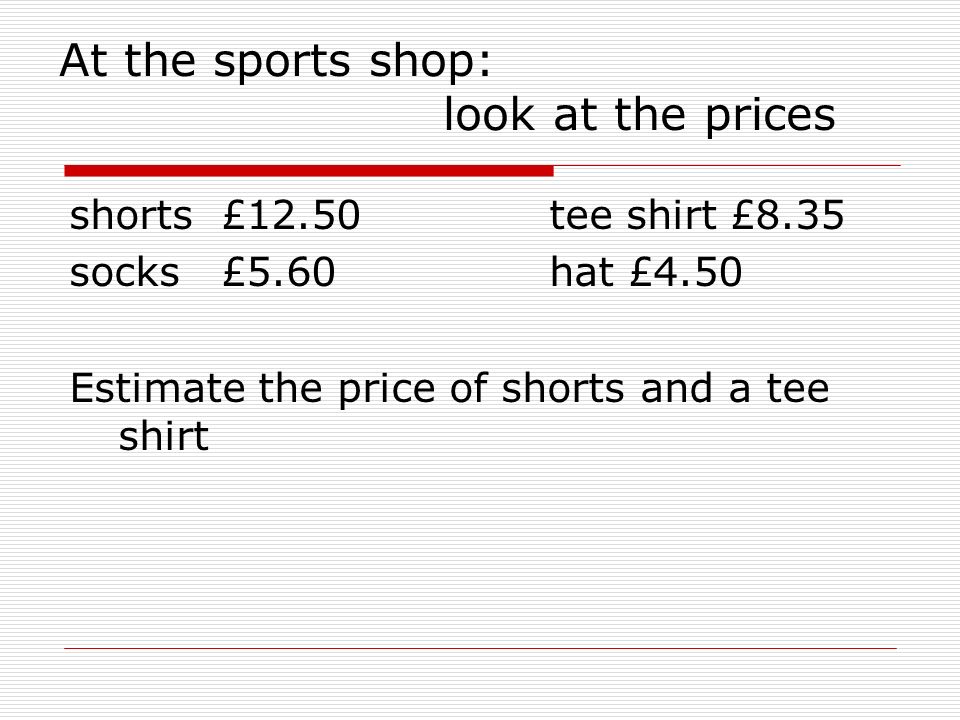Click the 'tee shirt' label
The width and height of the screenshot is (960, 720).
(632, 215)
